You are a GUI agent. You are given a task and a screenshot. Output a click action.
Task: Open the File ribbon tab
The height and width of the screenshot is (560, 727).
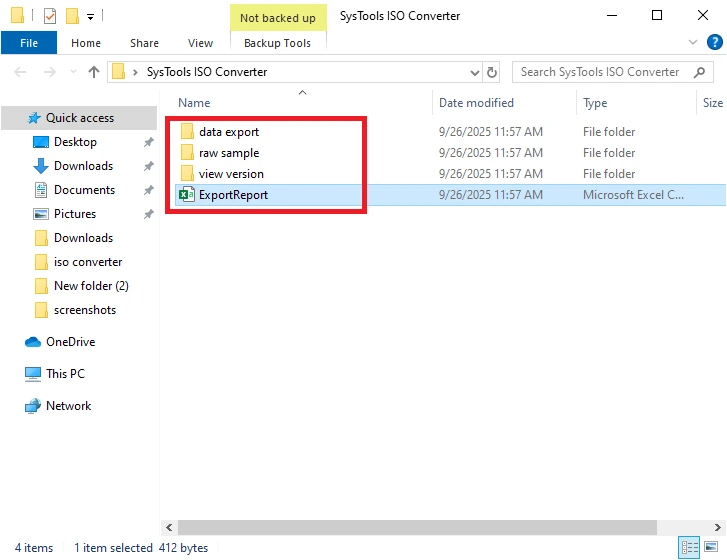tap(29, 43)
